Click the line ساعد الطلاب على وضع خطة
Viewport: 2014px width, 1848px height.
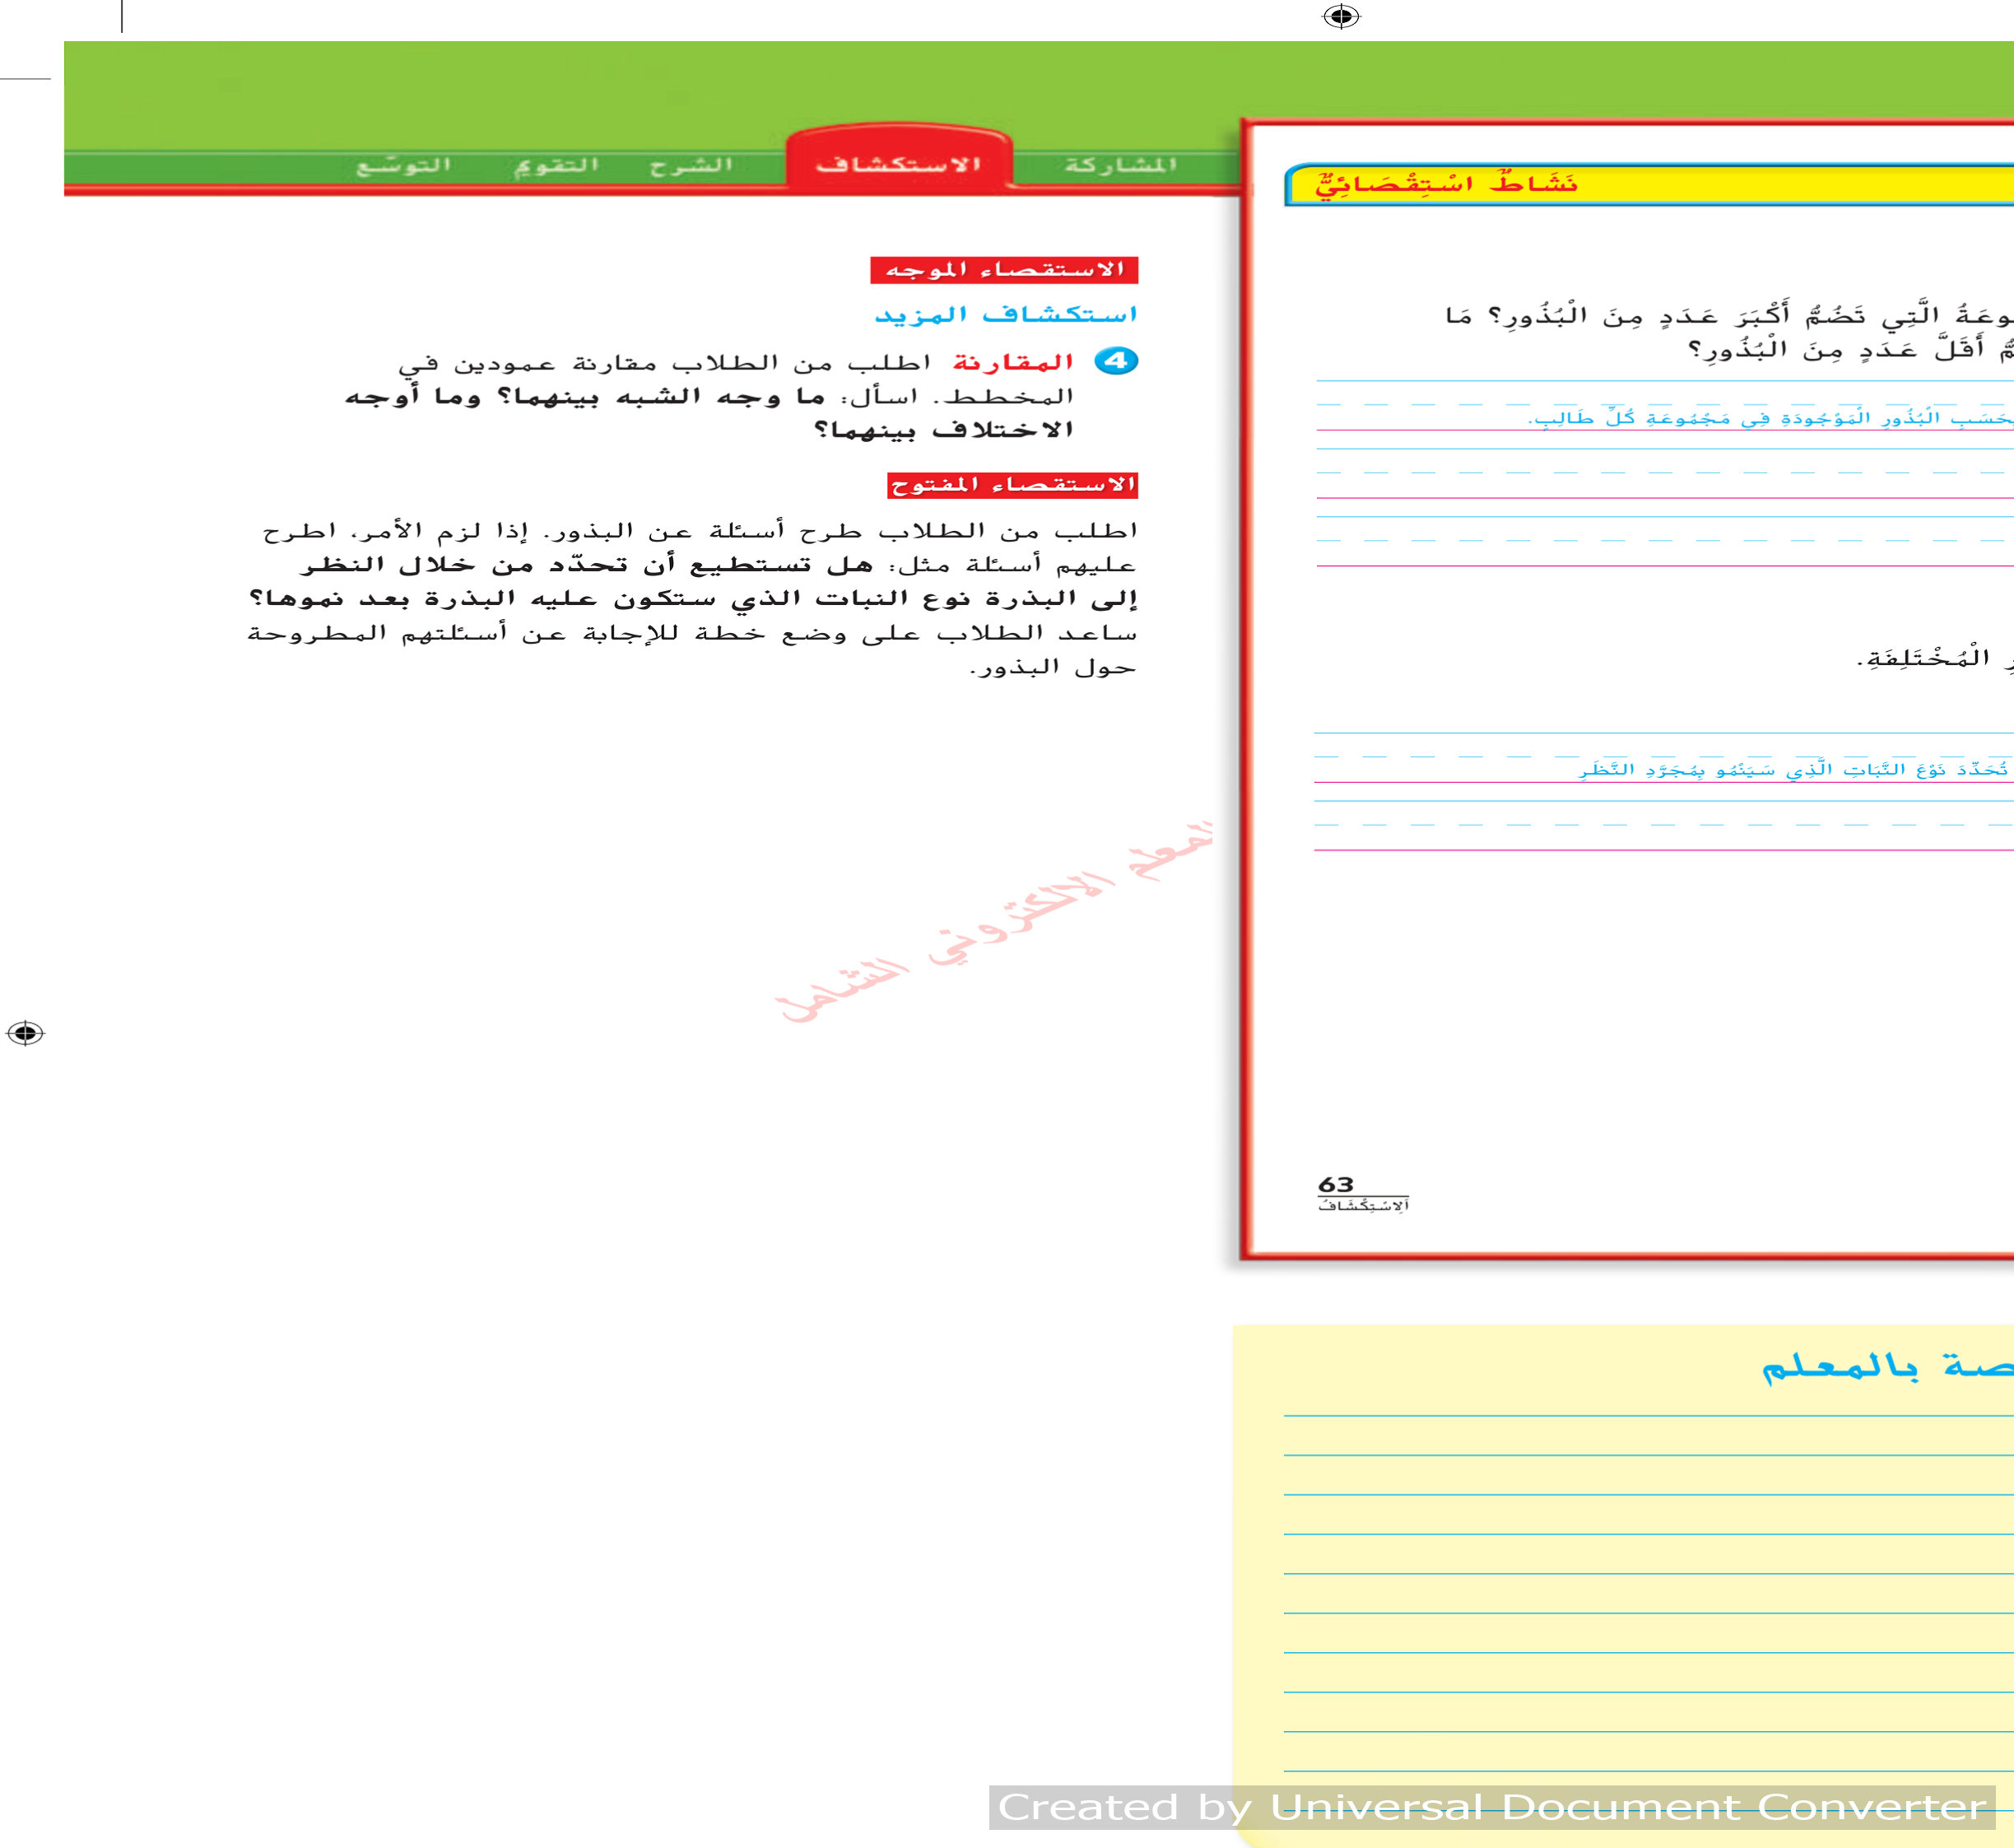point(692,633)
